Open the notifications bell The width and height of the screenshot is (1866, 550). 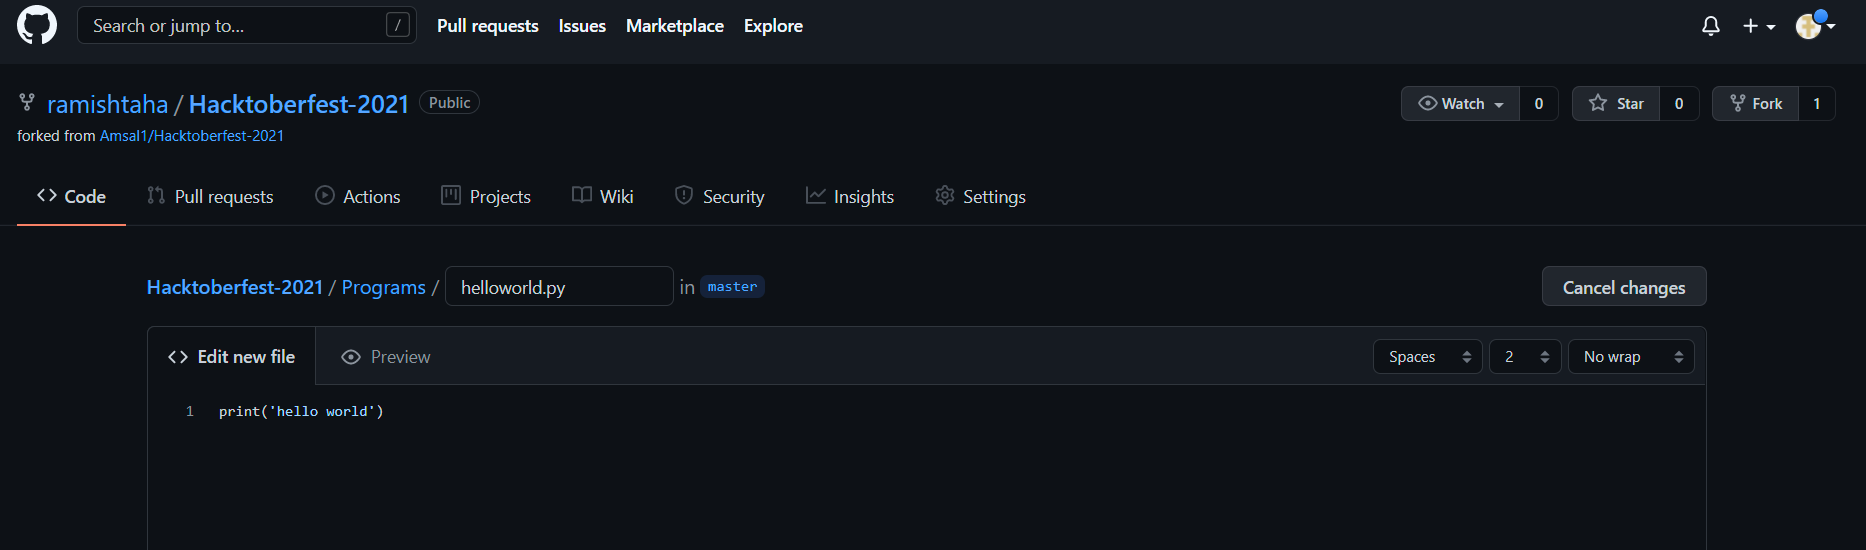click(1711, 26)
